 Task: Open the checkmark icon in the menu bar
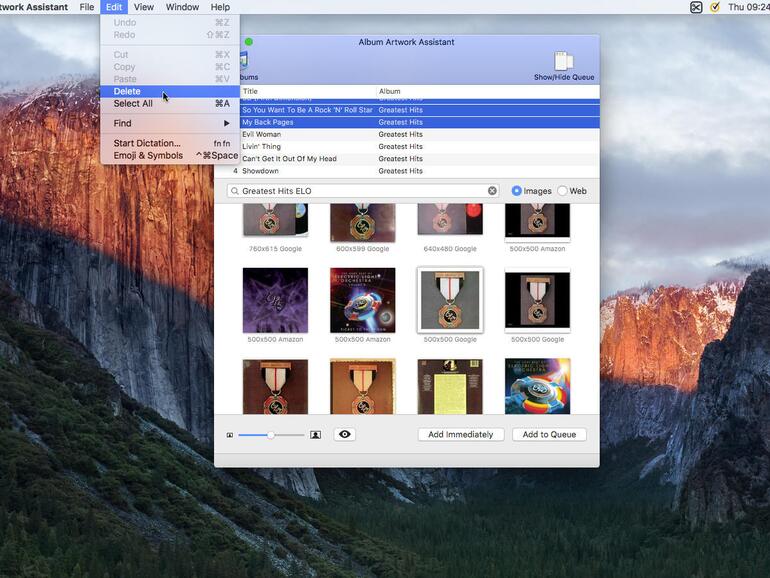(715, 7)
